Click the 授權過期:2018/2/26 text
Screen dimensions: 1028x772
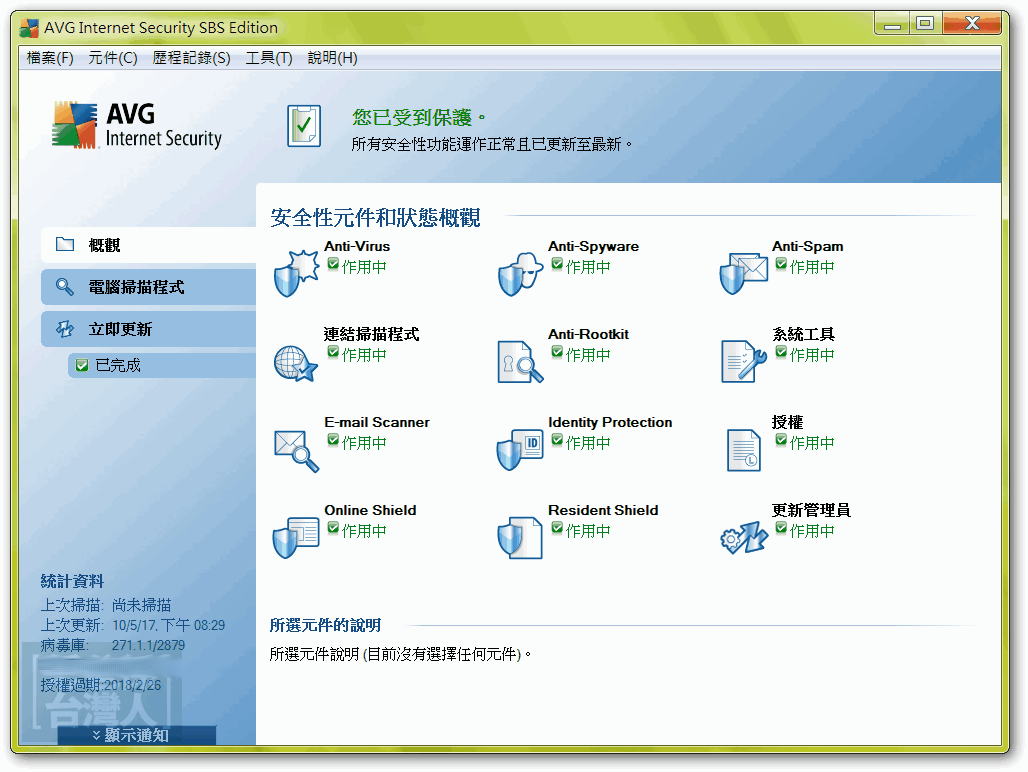click(101, 685)
